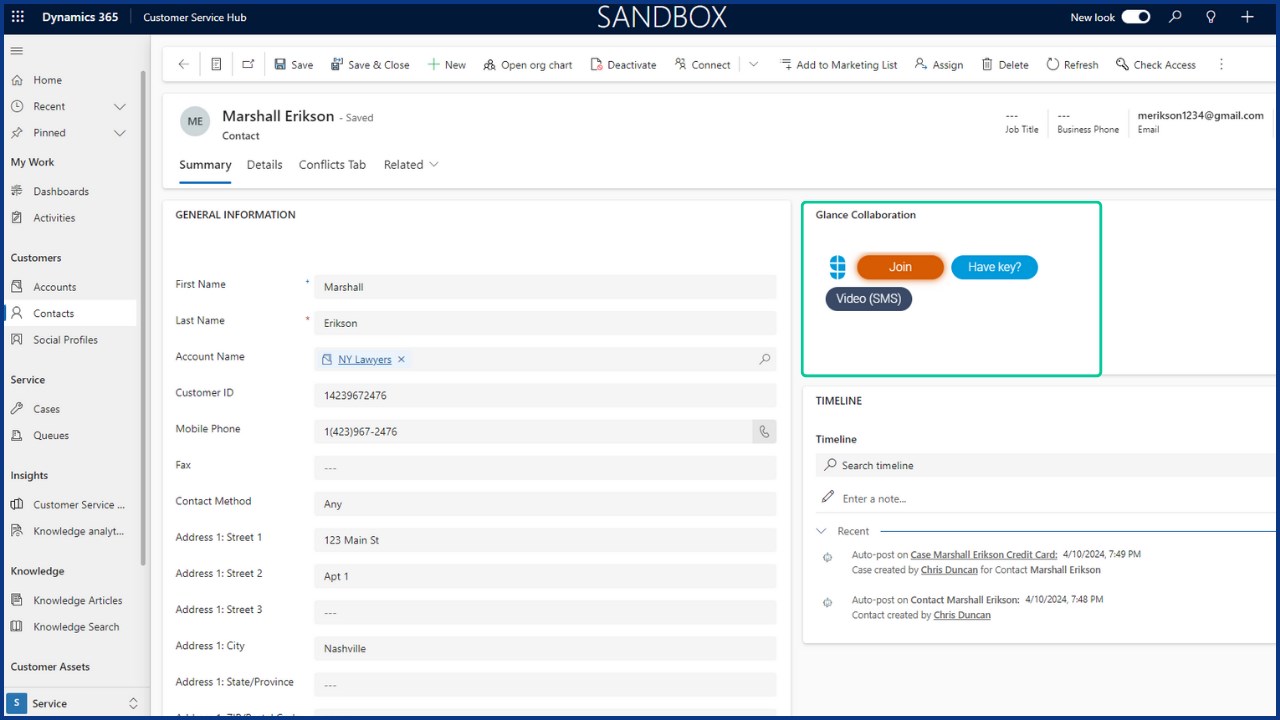Viewport: 1280px width, 720px height.
Task: Click the Last Name field
Action: click(545, 323)
